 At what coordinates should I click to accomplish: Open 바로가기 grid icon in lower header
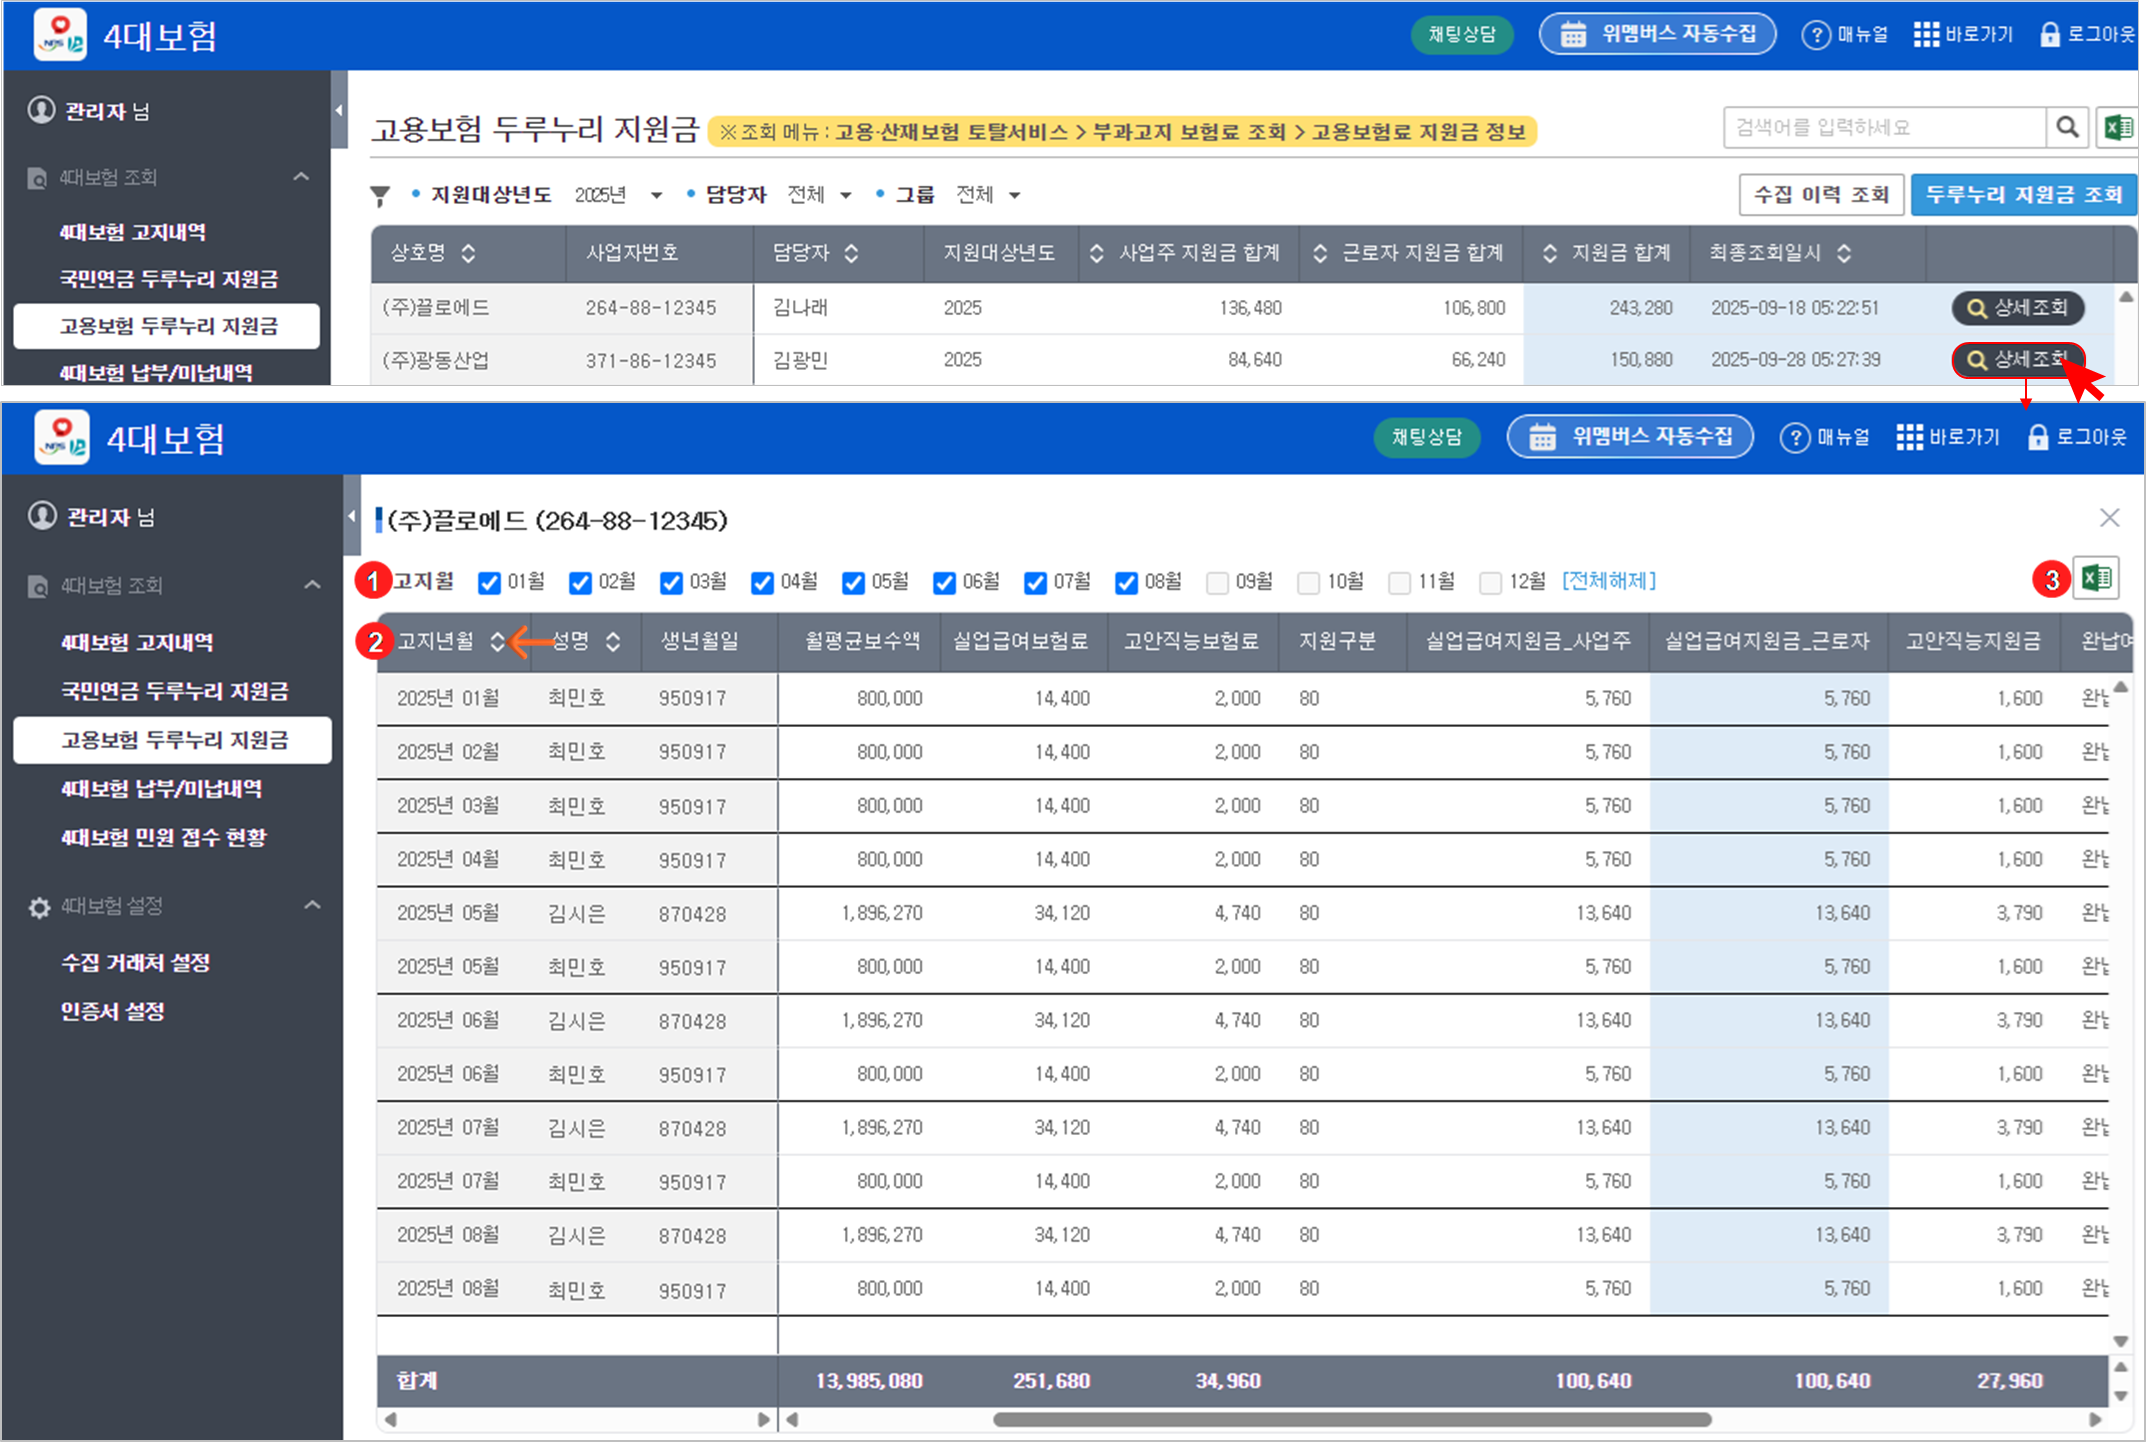1909,437
